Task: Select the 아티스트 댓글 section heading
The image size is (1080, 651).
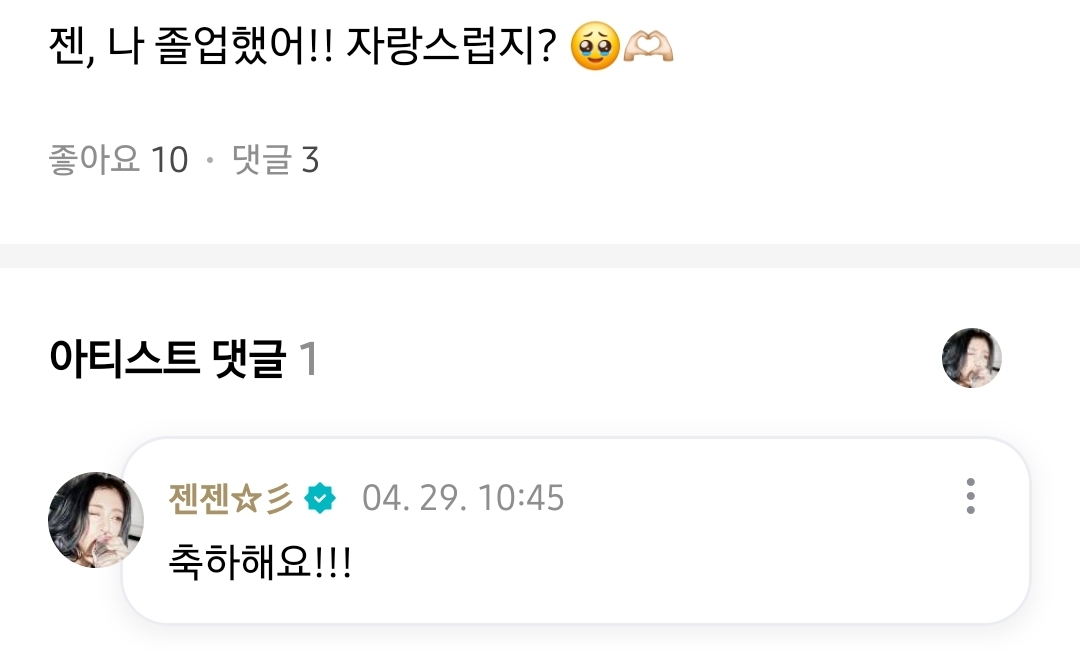Action: [167, 358]
